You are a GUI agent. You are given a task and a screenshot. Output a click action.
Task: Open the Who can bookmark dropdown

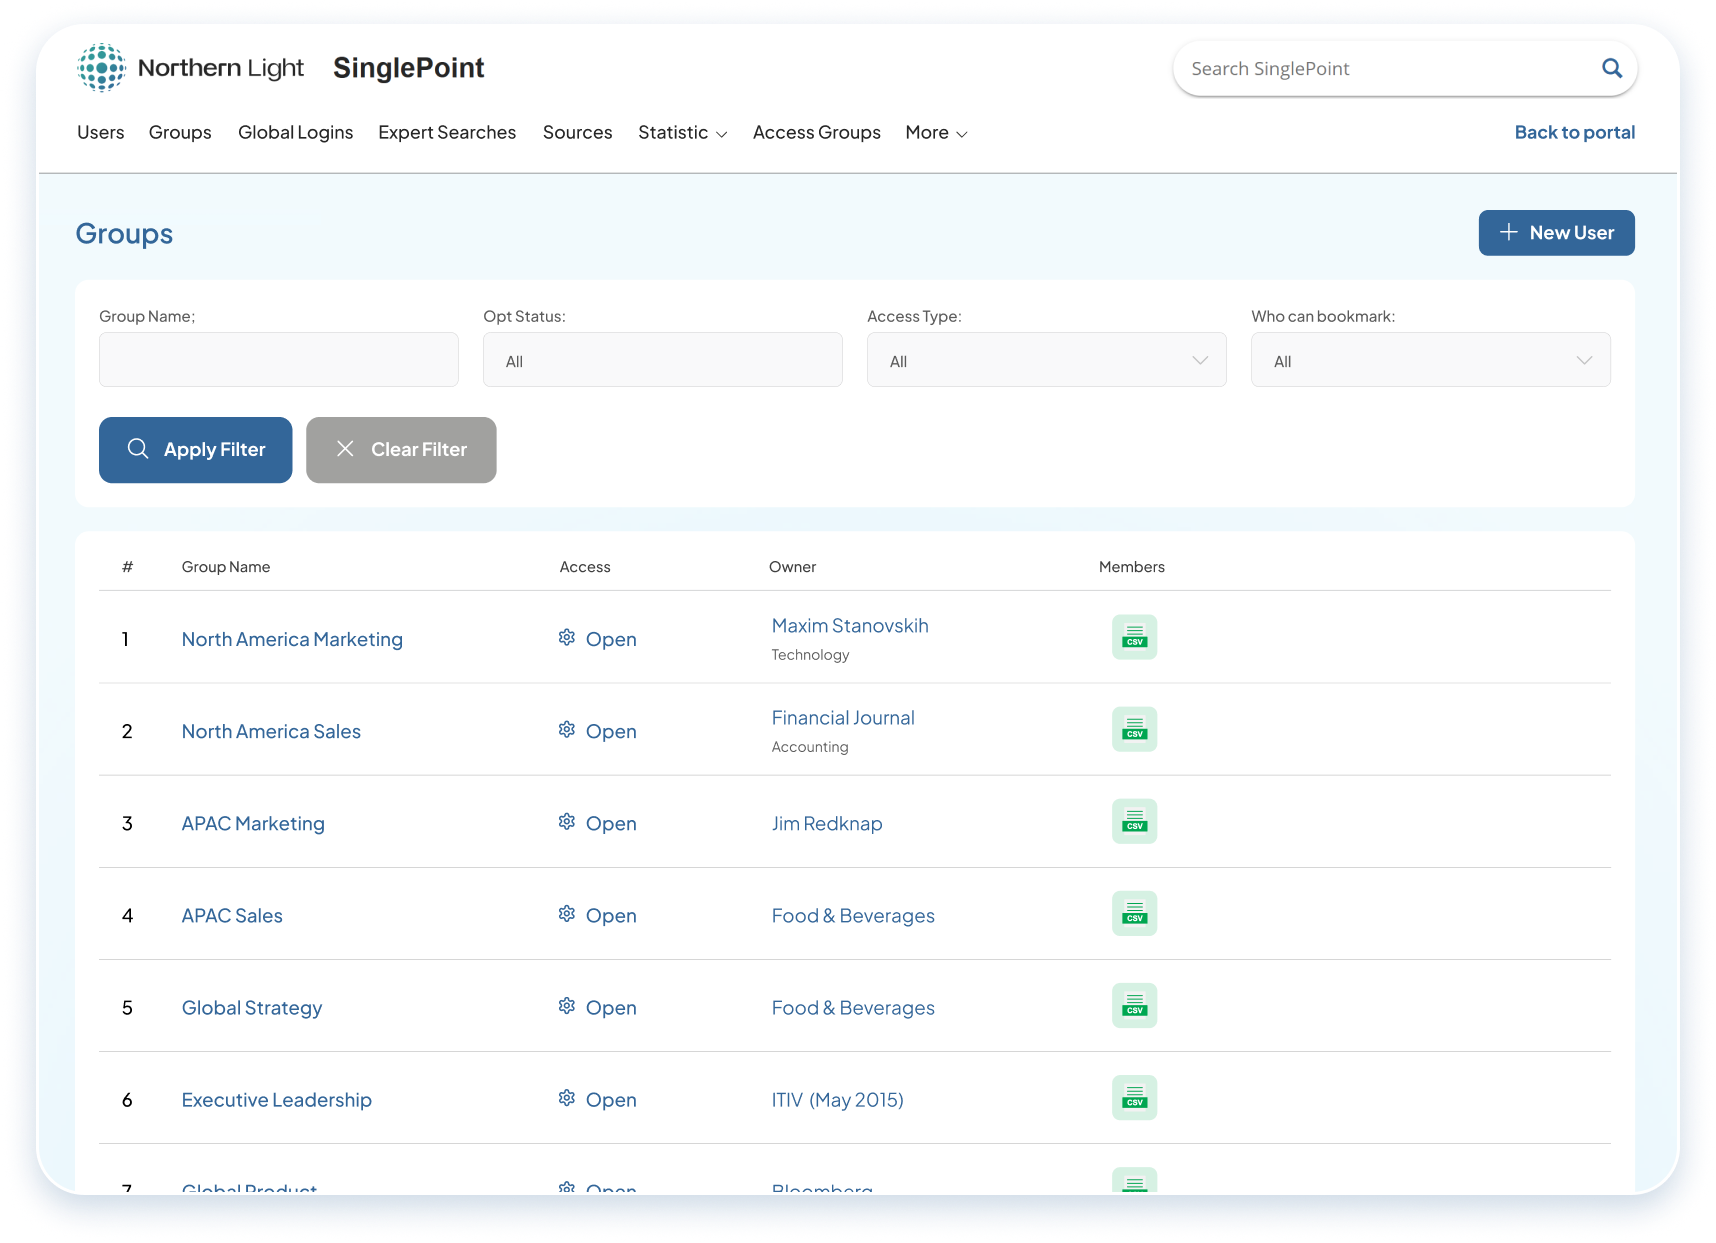(1430, 360)
